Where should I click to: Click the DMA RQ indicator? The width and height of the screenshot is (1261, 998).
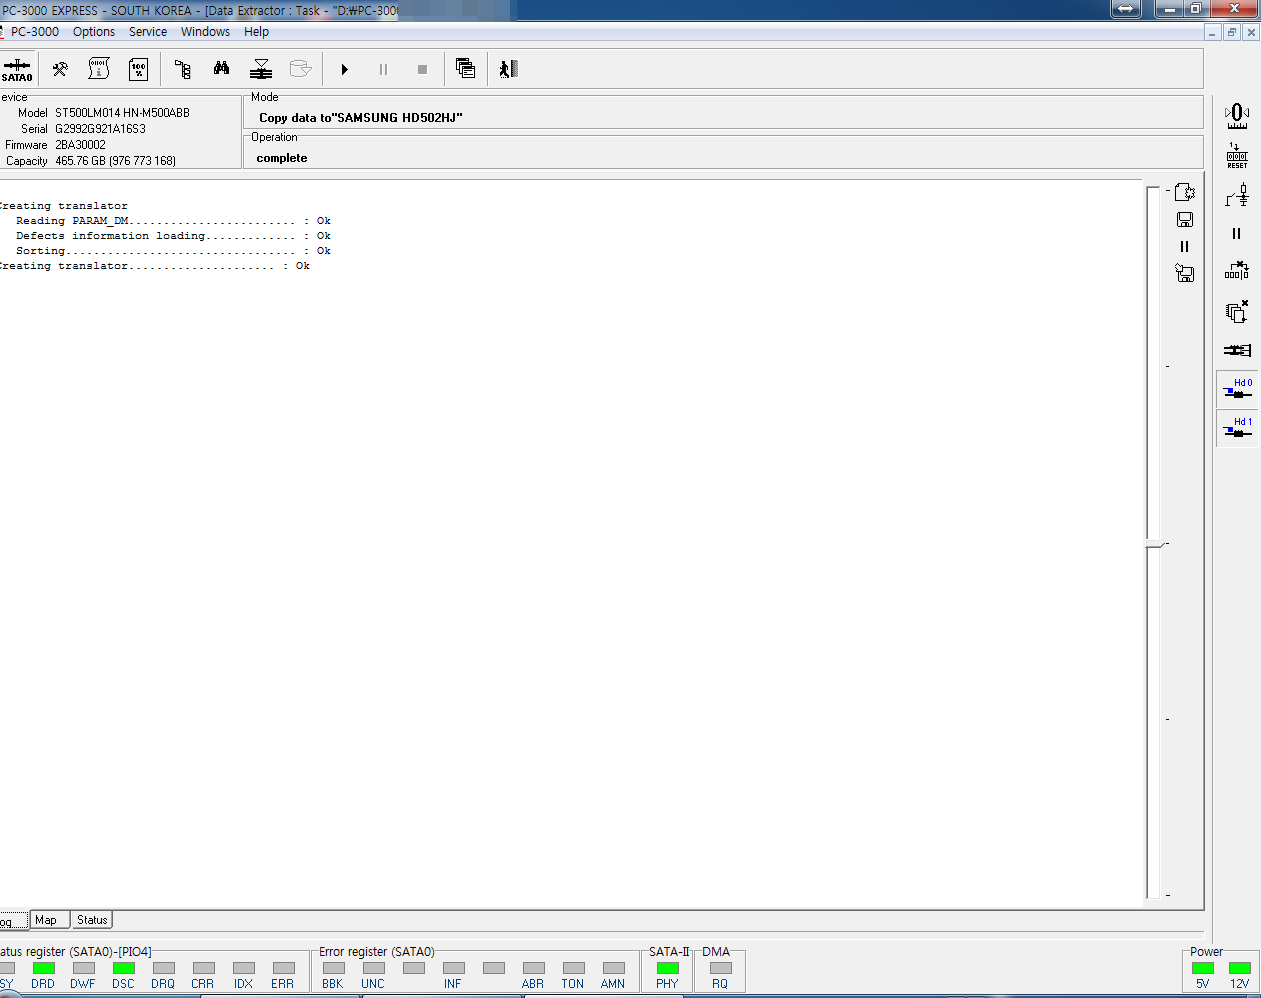(x=720, y=968)
